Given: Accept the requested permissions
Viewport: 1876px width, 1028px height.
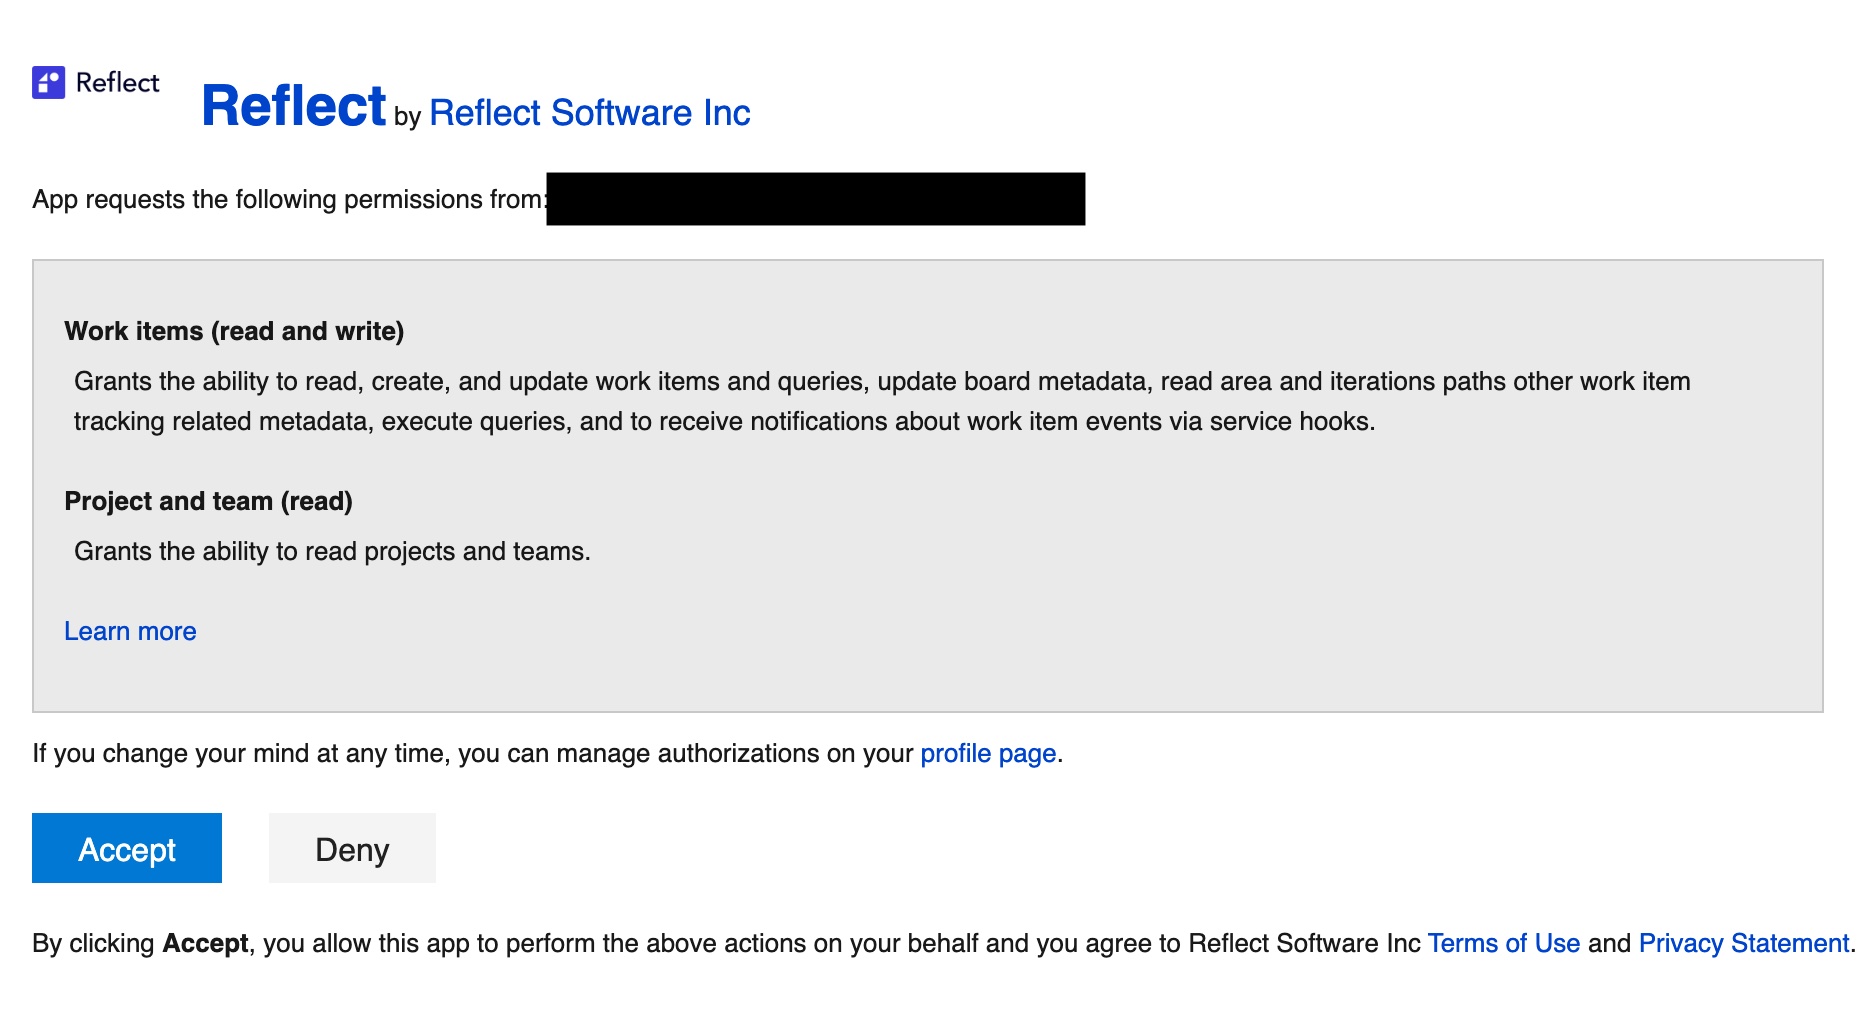Looking at the screenshot, I should (126, 848).
